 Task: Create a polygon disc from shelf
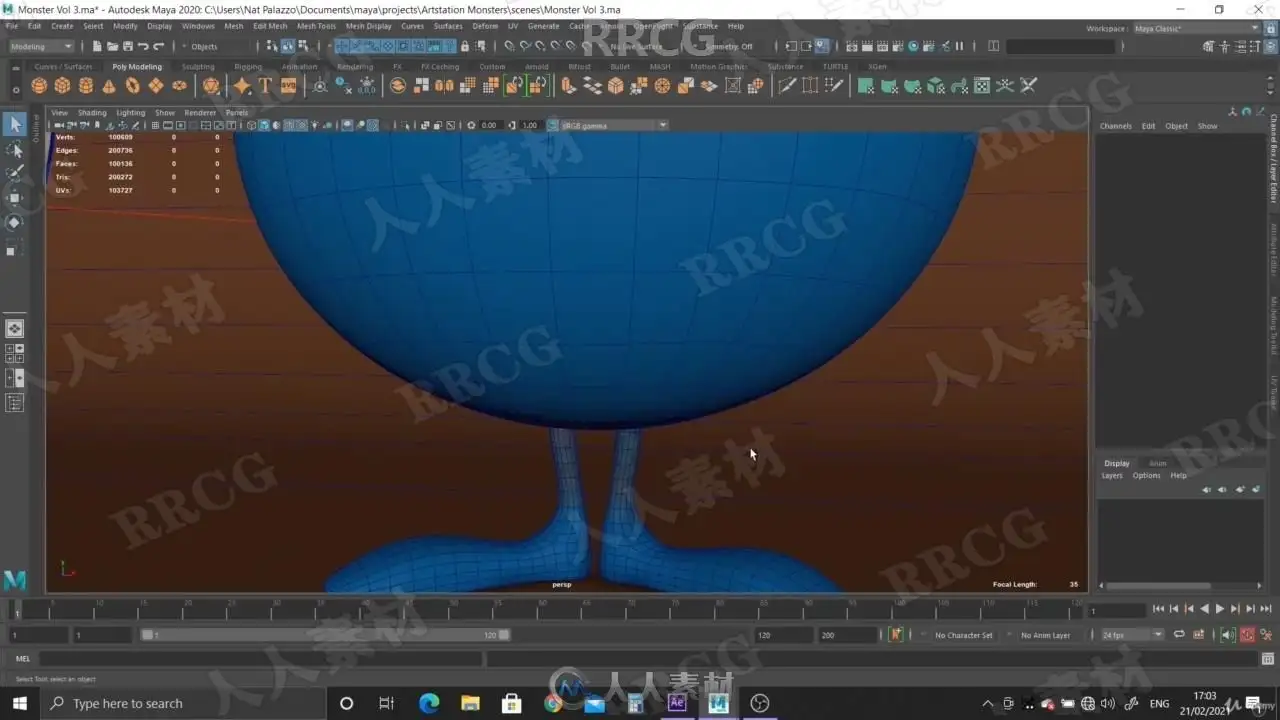coord(179,86)
